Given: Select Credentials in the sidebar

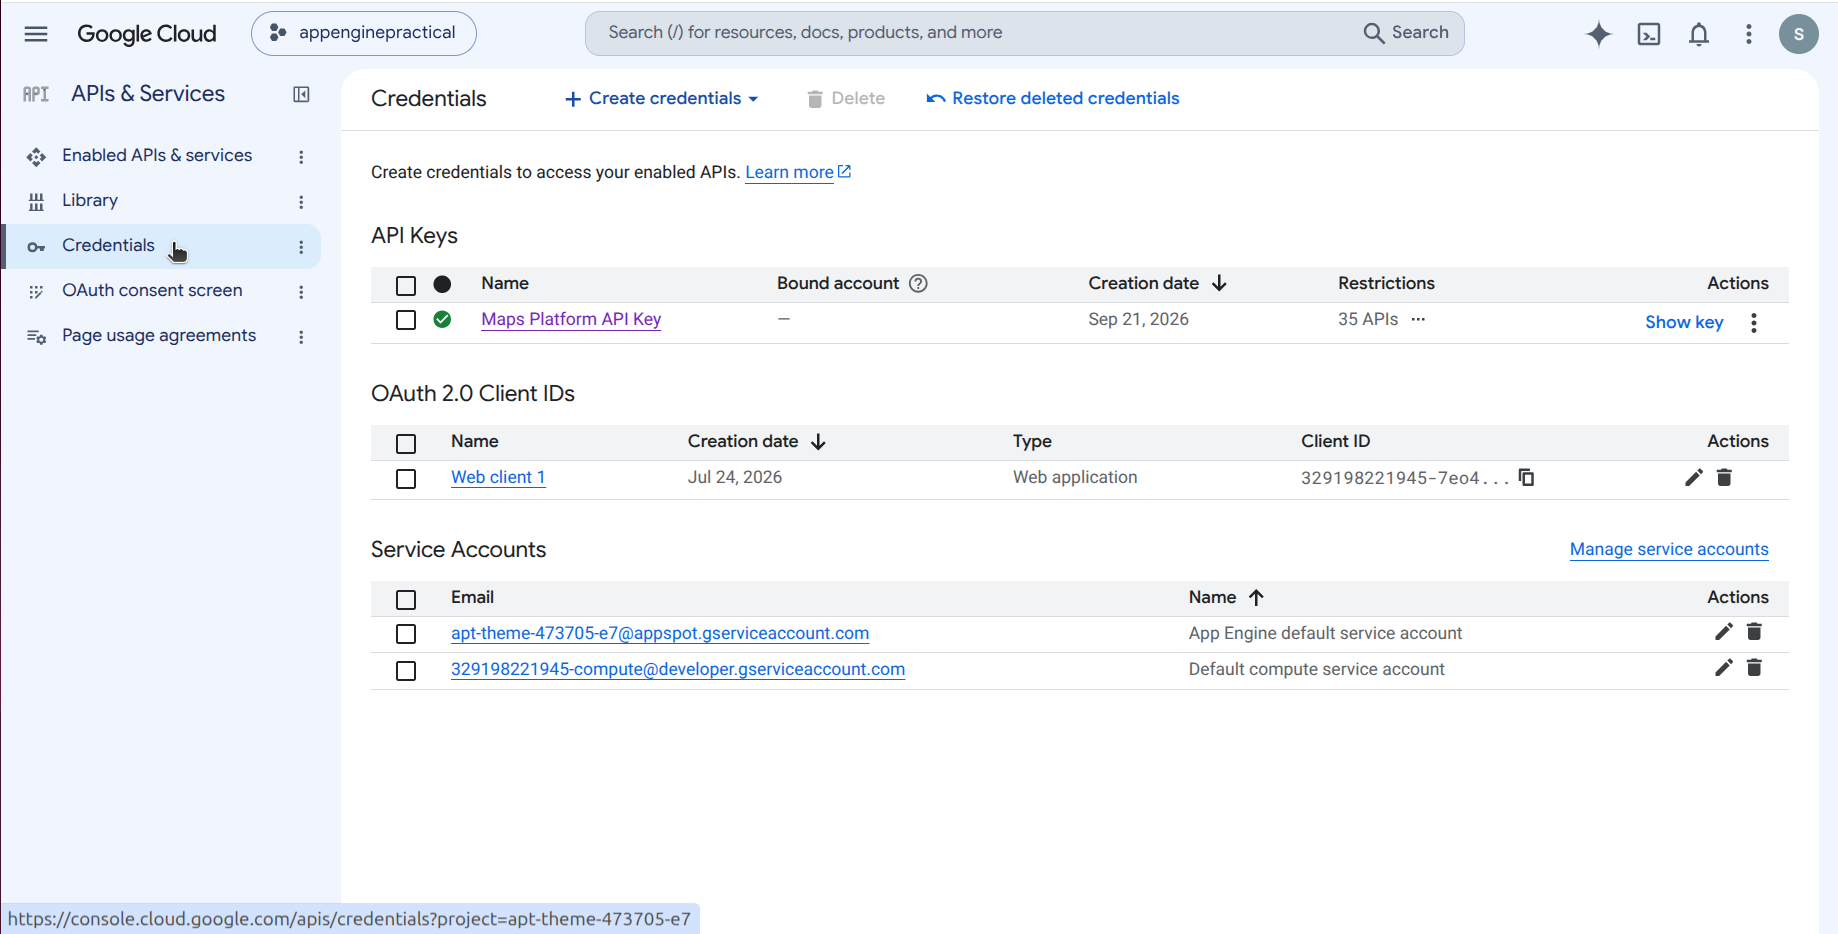Looking at the screenshot, I should click(x=108, y=245).
